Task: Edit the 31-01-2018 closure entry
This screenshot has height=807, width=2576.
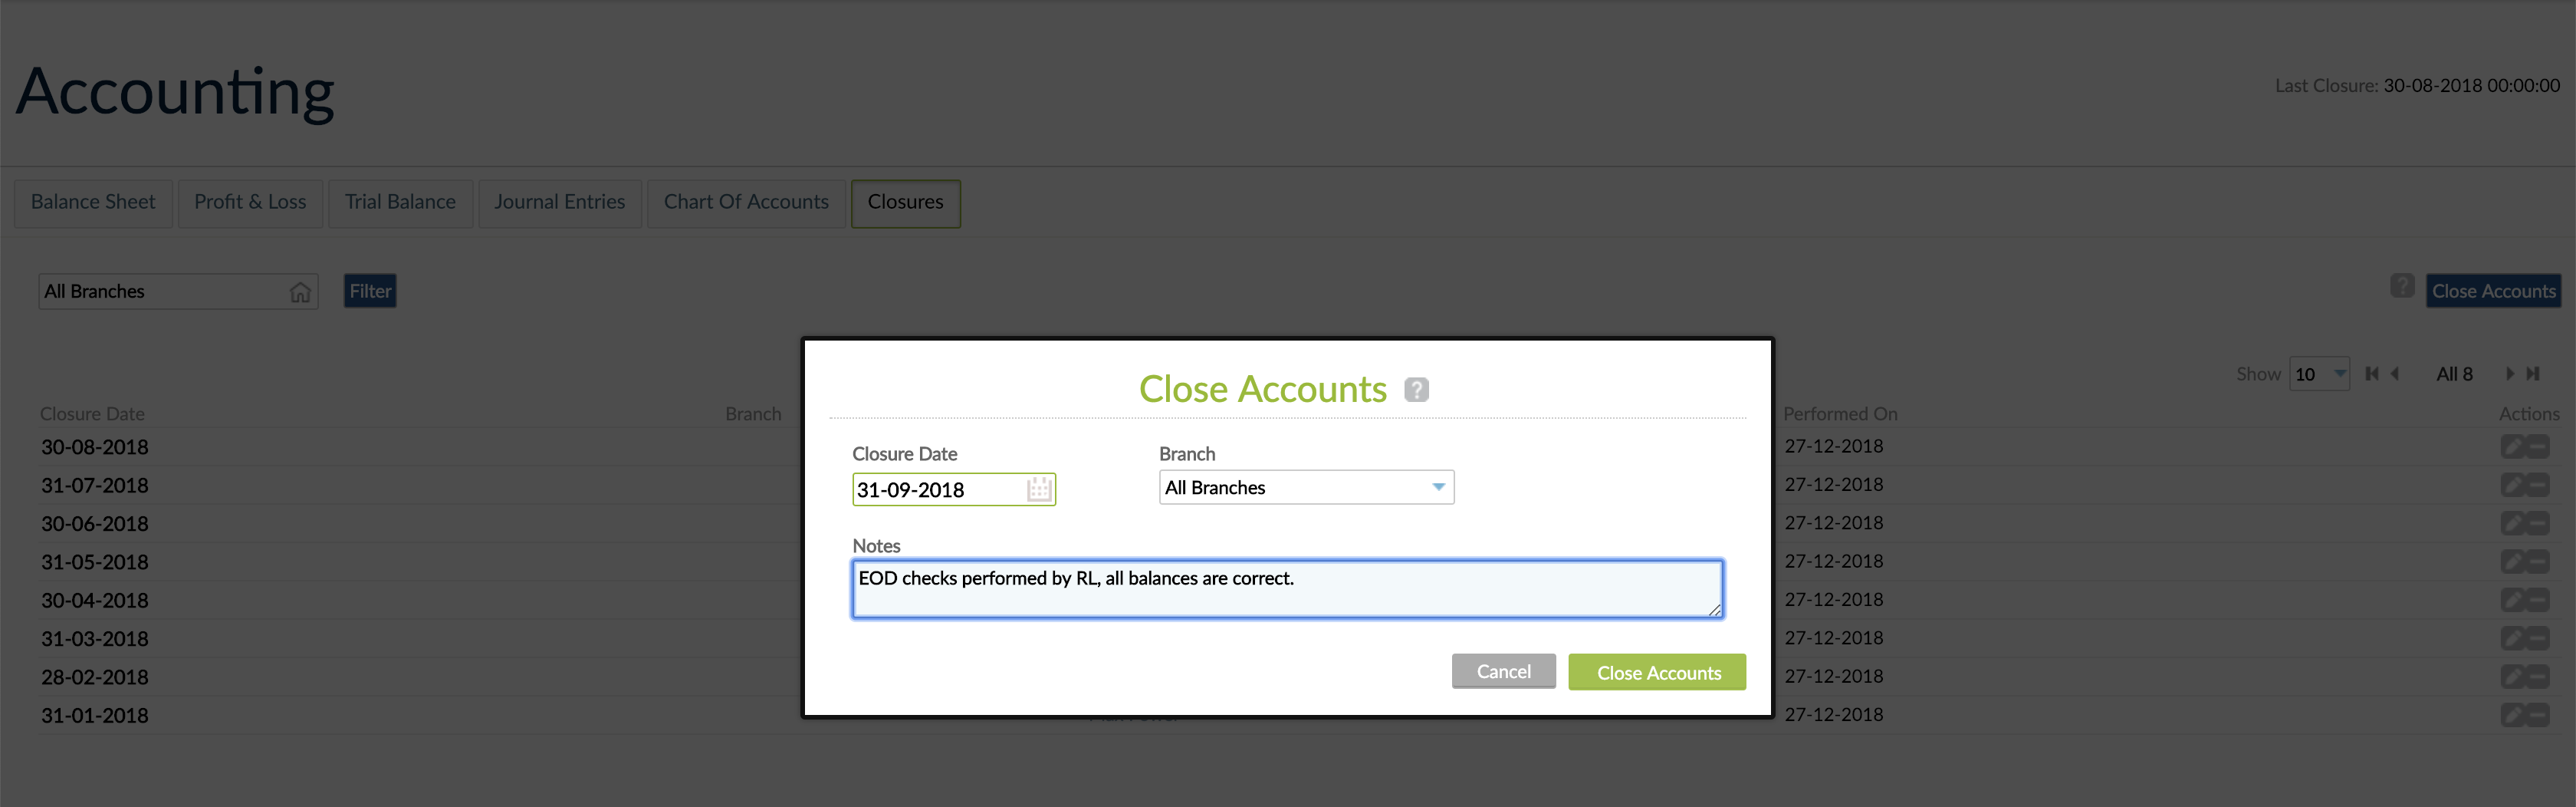Action: (x=2512, y=715)
